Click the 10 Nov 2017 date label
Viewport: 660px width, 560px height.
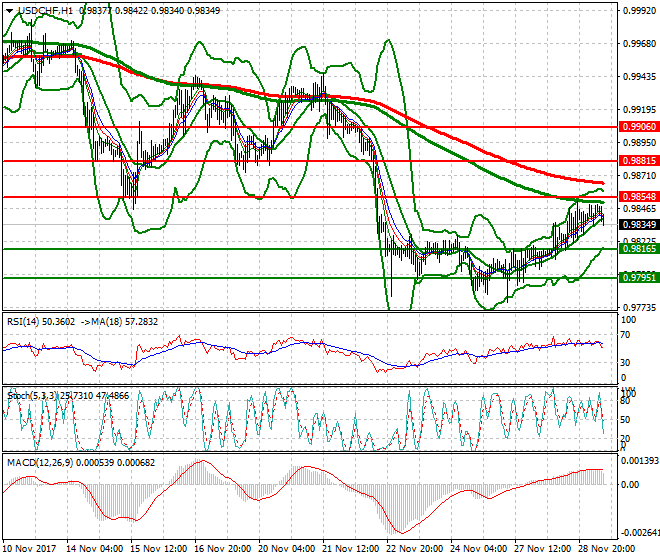coord(28,550)
